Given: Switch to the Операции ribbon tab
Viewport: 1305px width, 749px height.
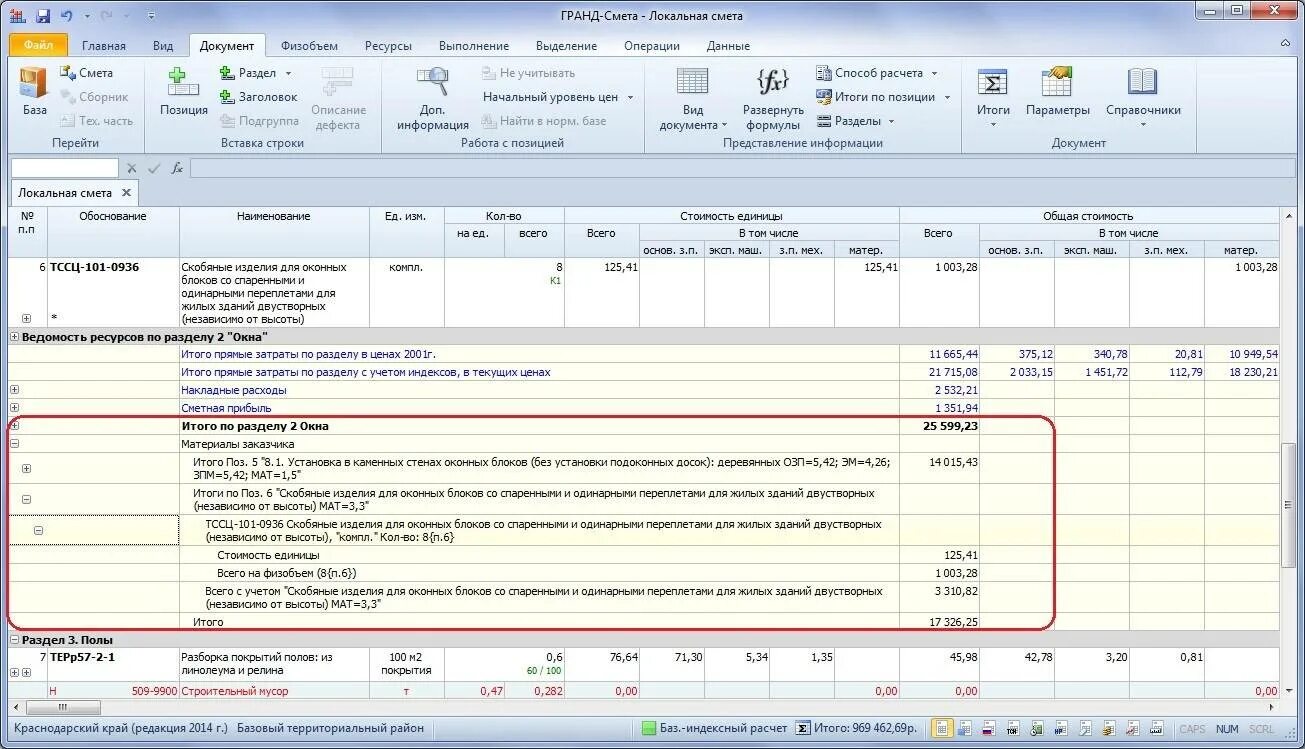Looking at the screenshot, I should click(652, 46).
